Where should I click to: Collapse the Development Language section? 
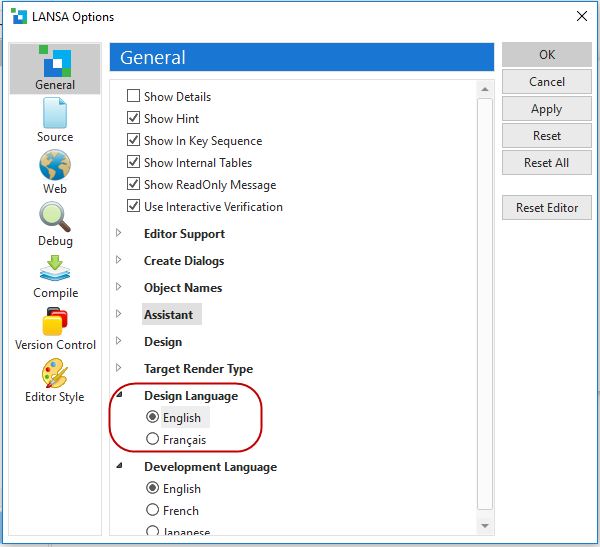point(120,467)
